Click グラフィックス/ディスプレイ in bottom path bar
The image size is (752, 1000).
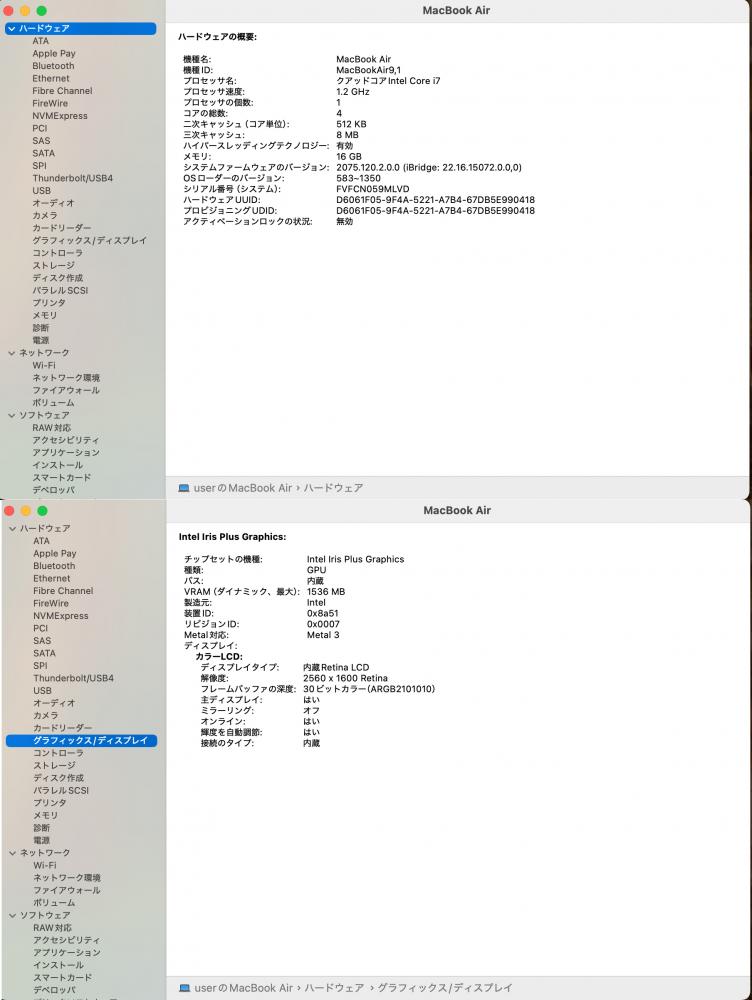pyautogui.click(x=445, y=988)
